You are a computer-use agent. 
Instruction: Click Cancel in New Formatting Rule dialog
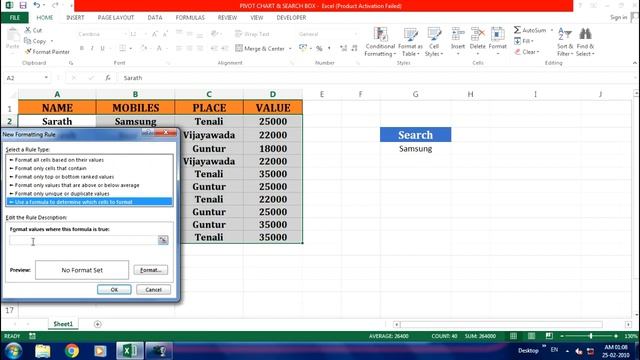point(153,289)
